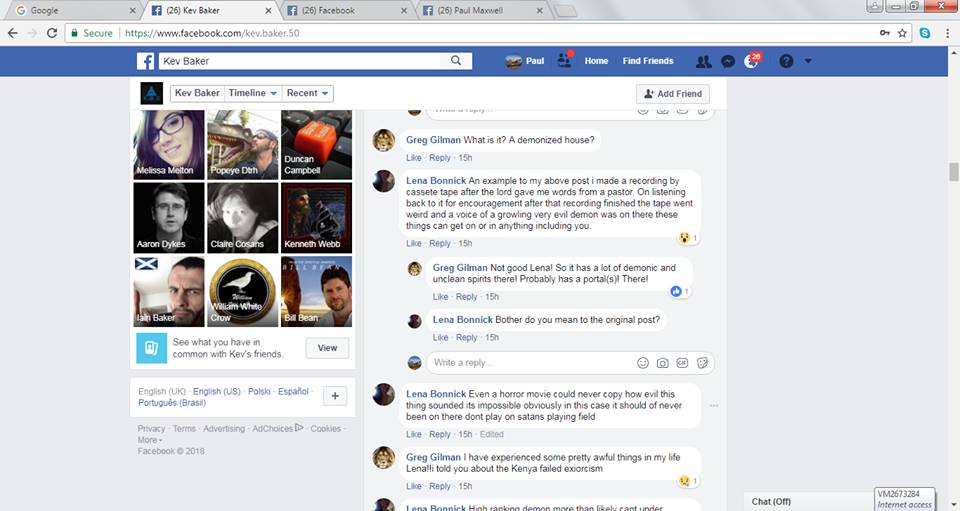
Task: Open Melissa Melton's friend thumbnail
Action: 168,144
